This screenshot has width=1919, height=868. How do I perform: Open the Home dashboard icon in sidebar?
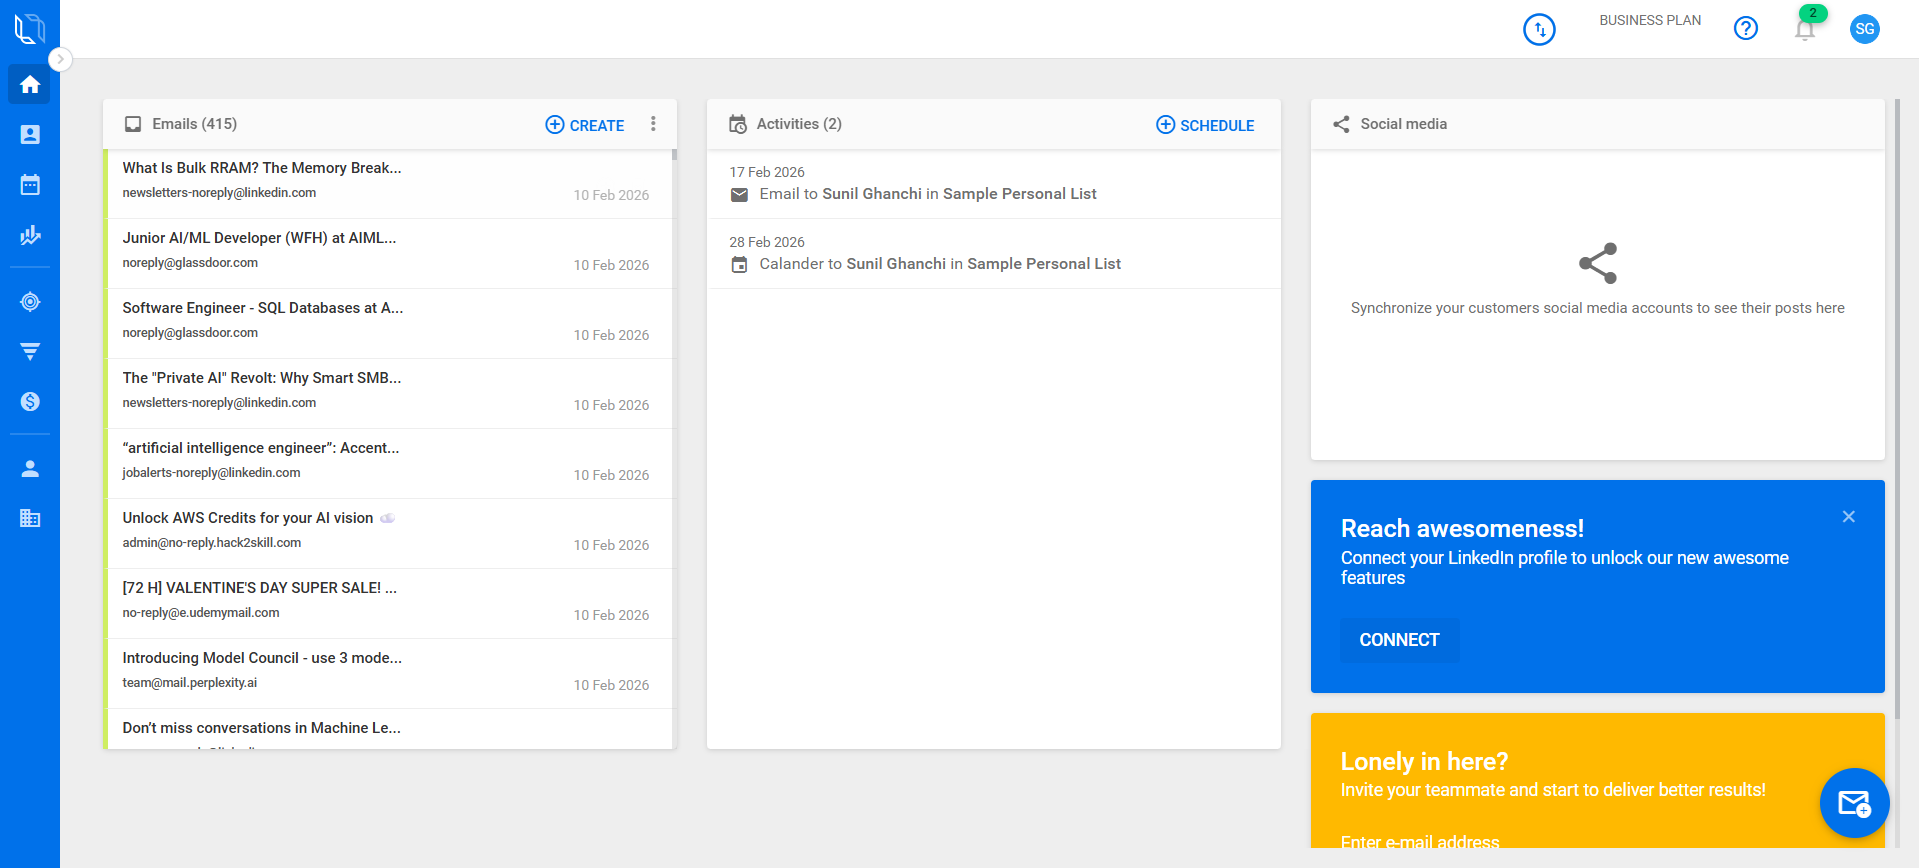click(x=30, y=85)
